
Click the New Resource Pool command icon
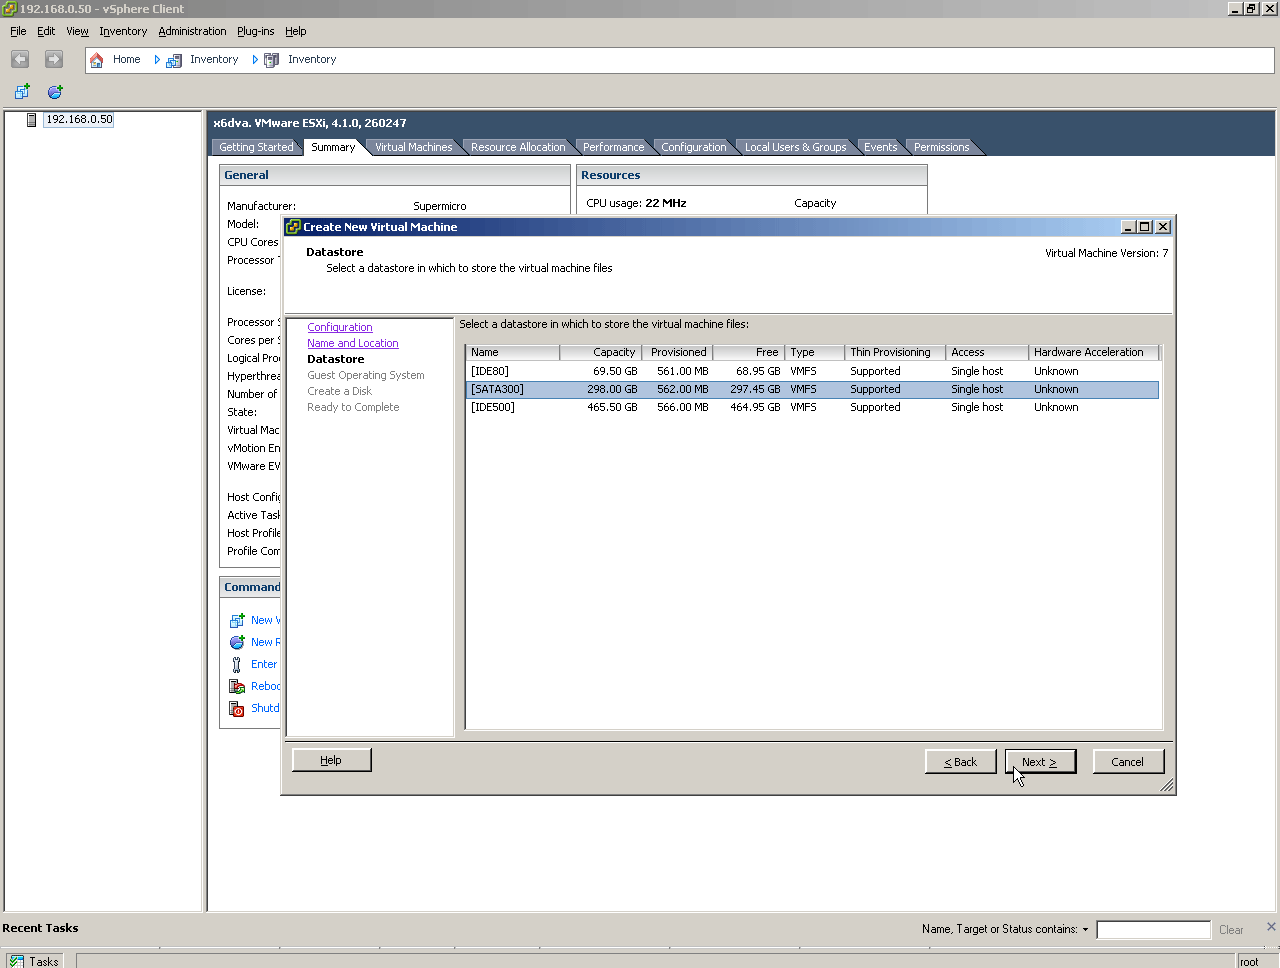tap(237, 643)
